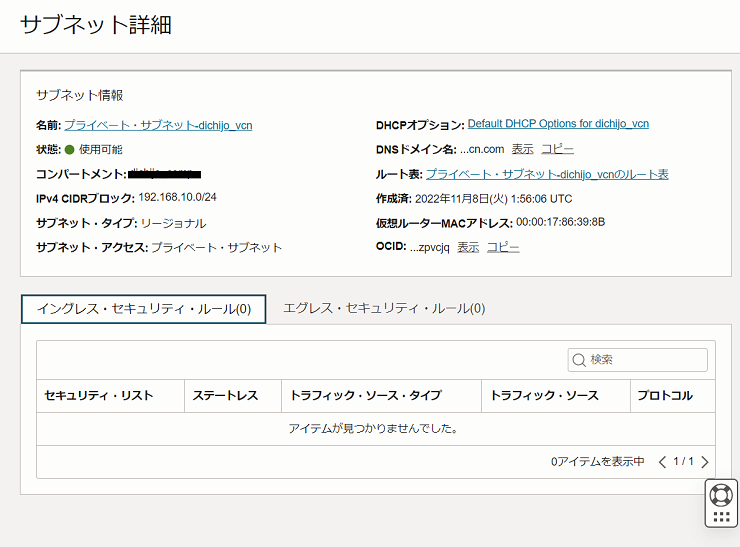Focus the 検索 search field

coord(645,360)
